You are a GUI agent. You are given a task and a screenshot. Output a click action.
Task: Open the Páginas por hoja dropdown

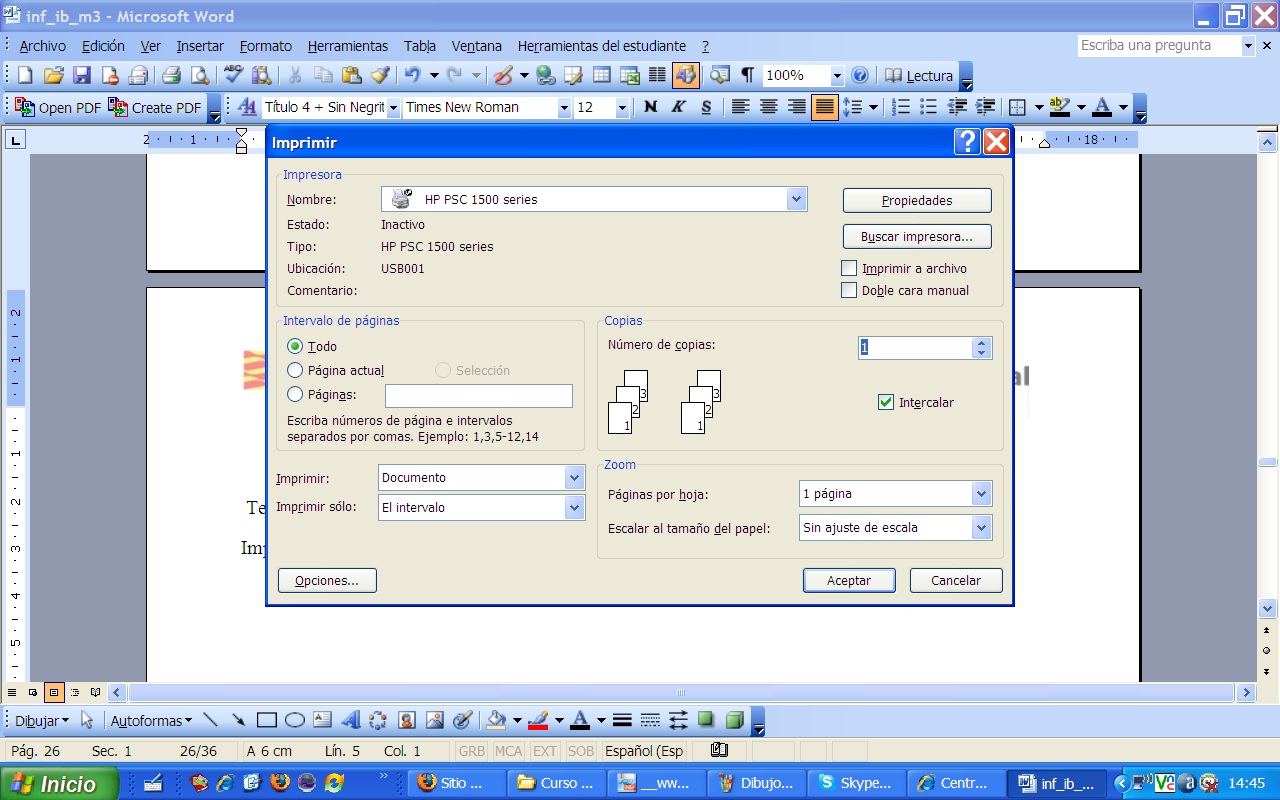point(981,494)
